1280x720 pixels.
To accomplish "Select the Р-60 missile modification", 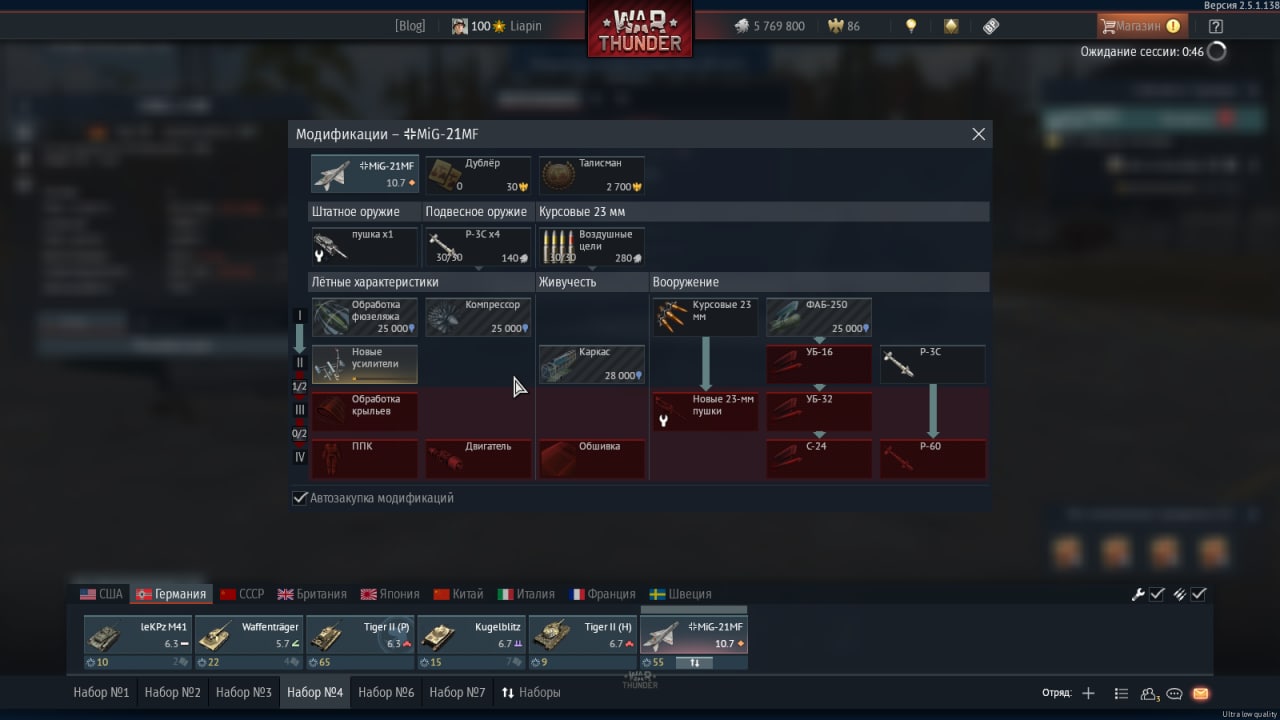I will [x=933, y=459].
